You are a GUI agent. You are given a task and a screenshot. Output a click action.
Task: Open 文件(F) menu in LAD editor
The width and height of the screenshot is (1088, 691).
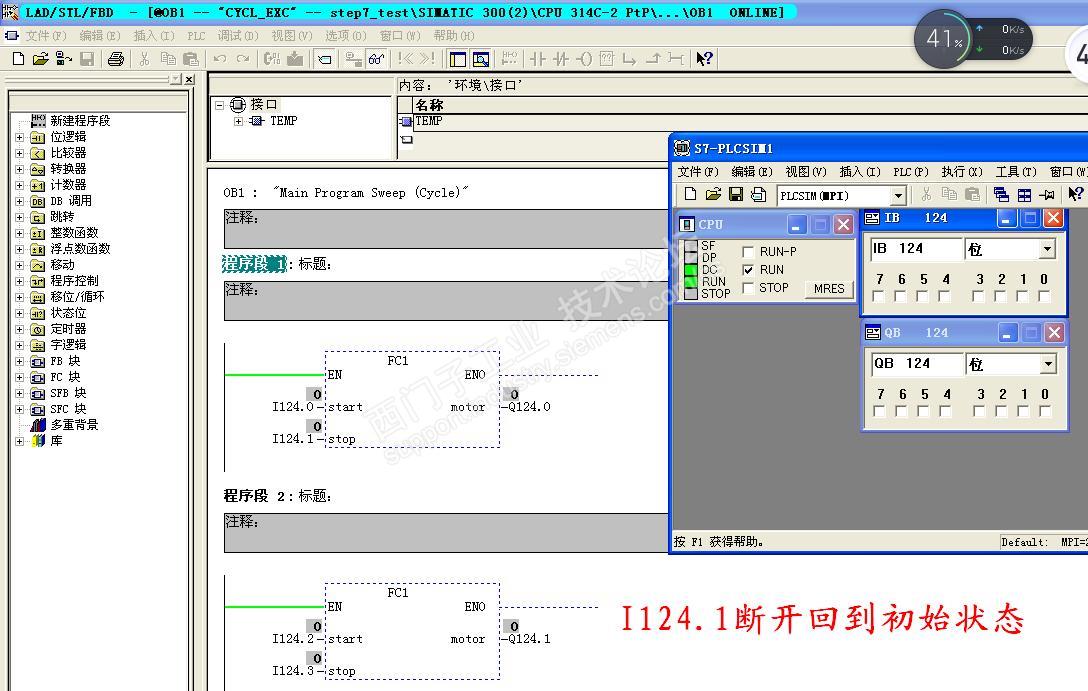point(46,35)
